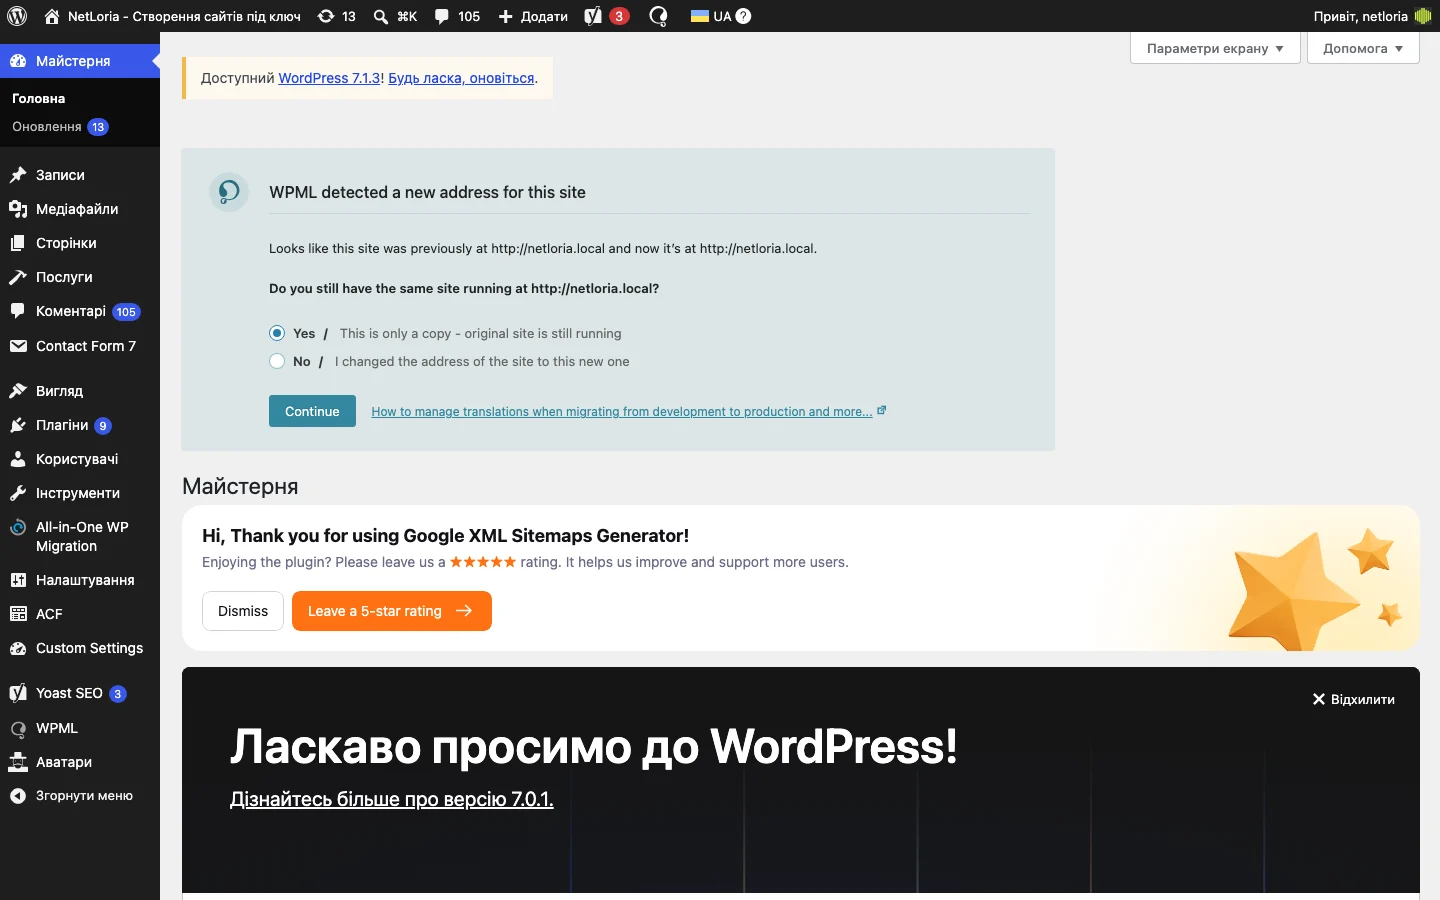Expand Допомога help dropdown
Image resolution: width=1440 pixels, height=900 pixels.
(1363, 48)
